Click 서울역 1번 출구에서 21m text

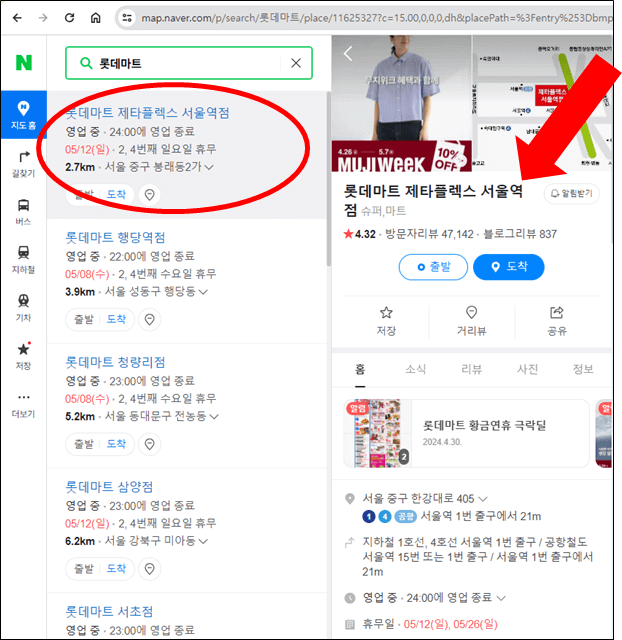480,516
